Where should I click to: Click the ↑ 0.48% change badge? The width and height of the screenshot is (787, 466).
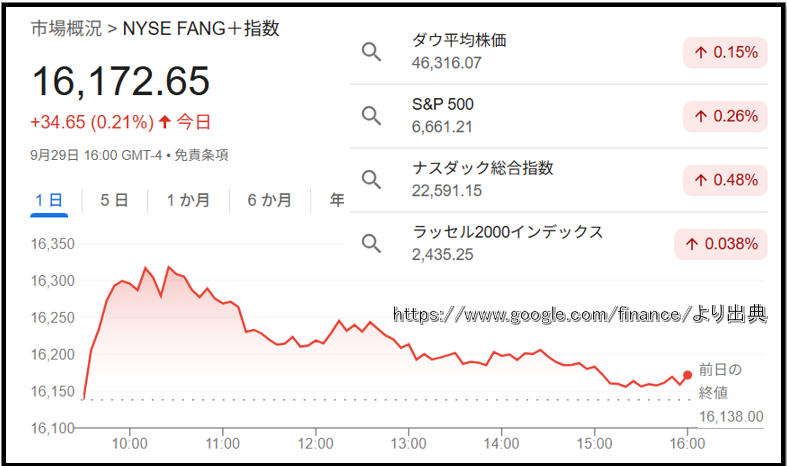tap(724, 180)
